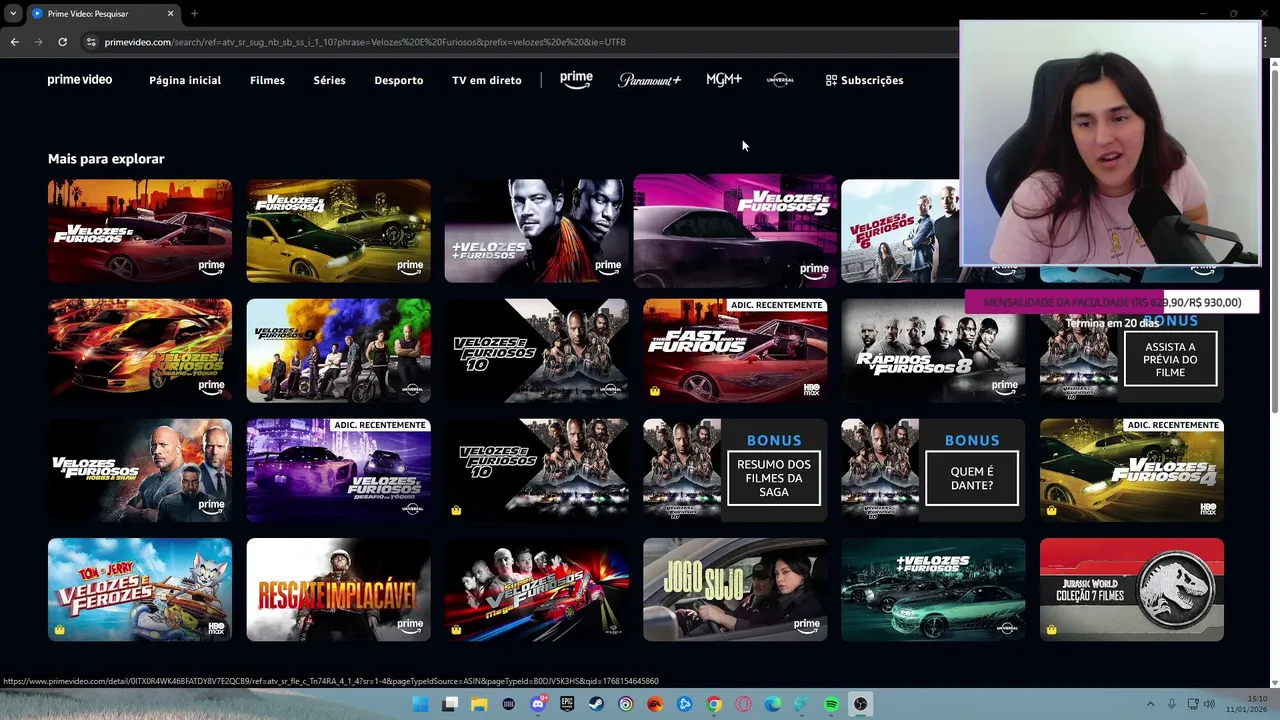Open the tab search dropdown
Image resolution: width=1280 pixels, height=720 pixels.
tap(12, 13)
